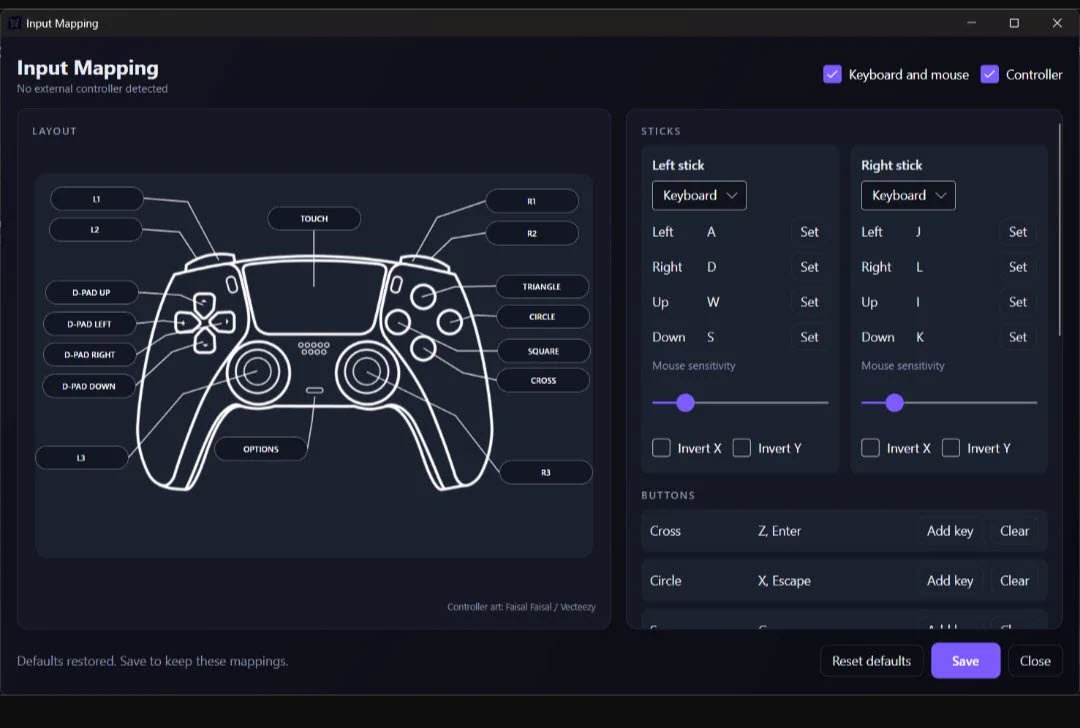
Task: Select the CROSS label in layout
Action: click(543, 380)
